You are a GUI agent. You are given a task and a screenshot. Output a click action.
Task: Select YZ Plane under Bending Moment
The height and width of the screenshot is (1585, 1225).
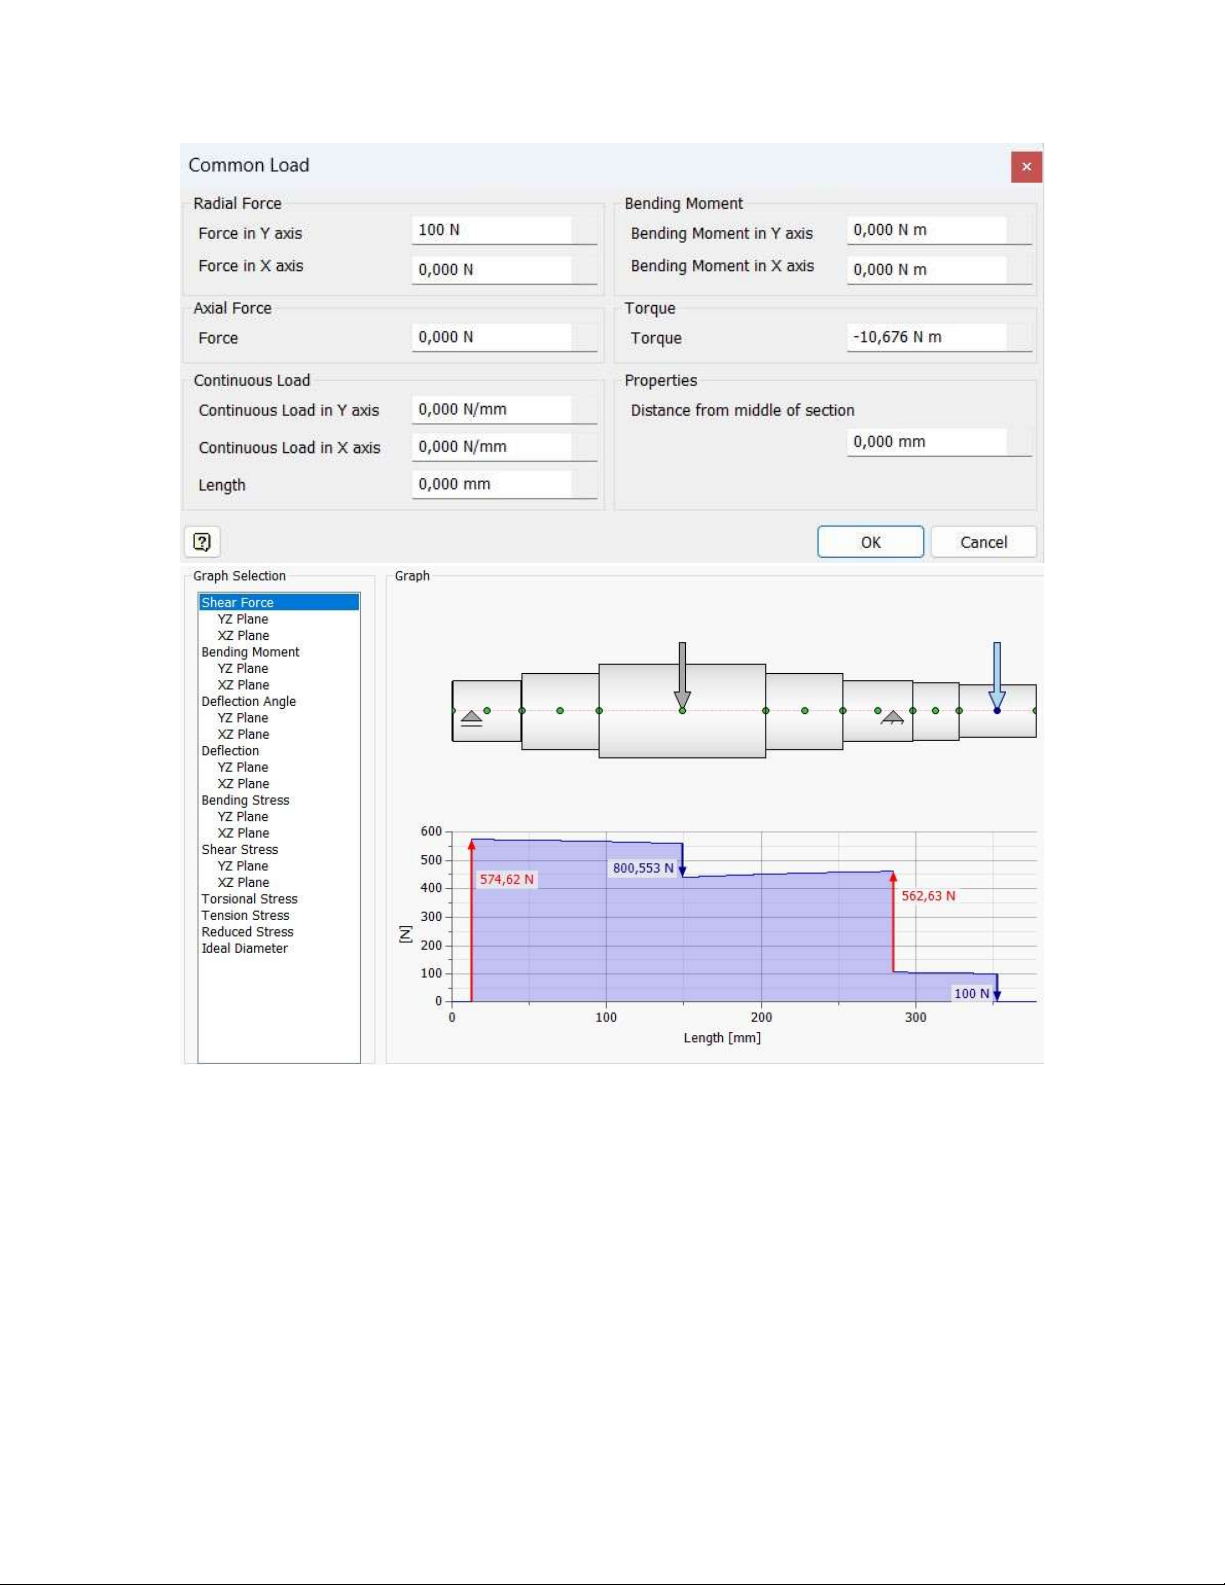coord(243,669)
